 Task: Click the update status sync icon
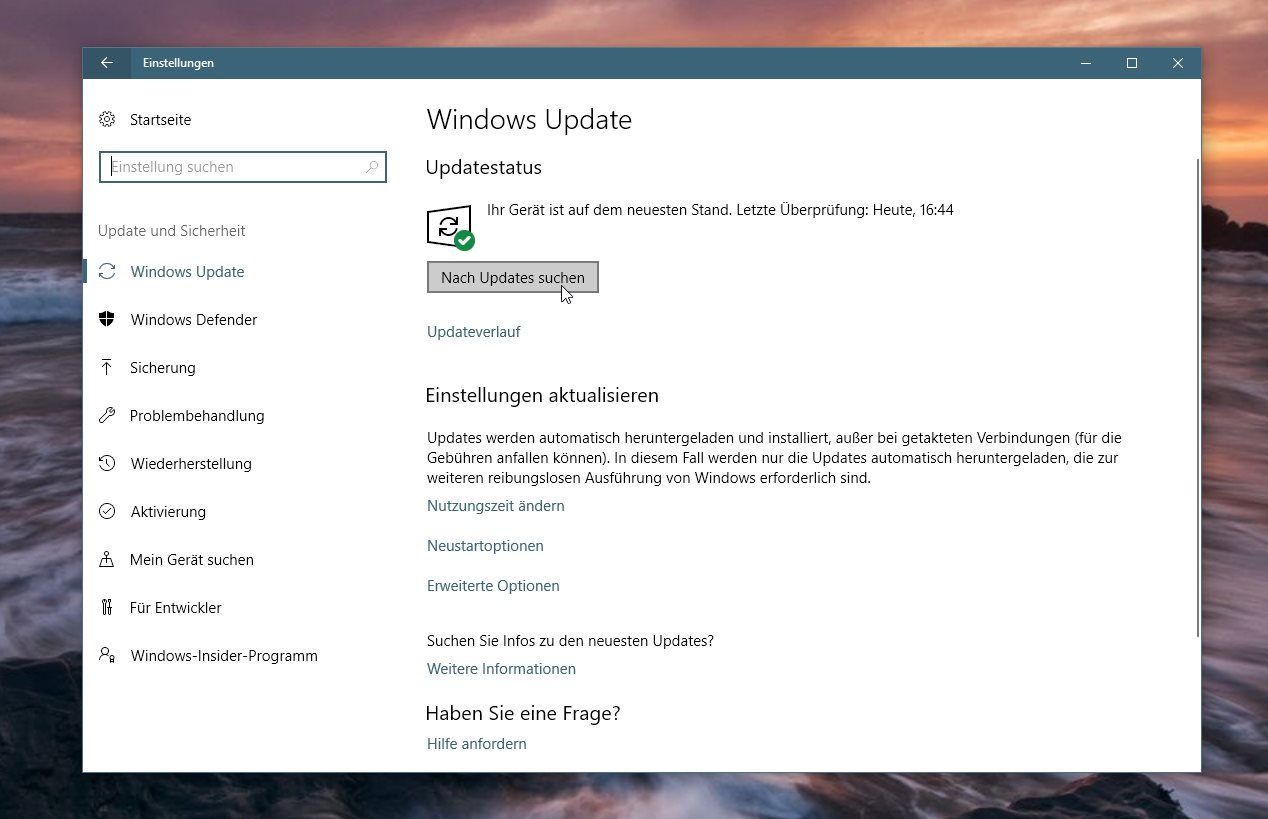(x=449, y=228)
